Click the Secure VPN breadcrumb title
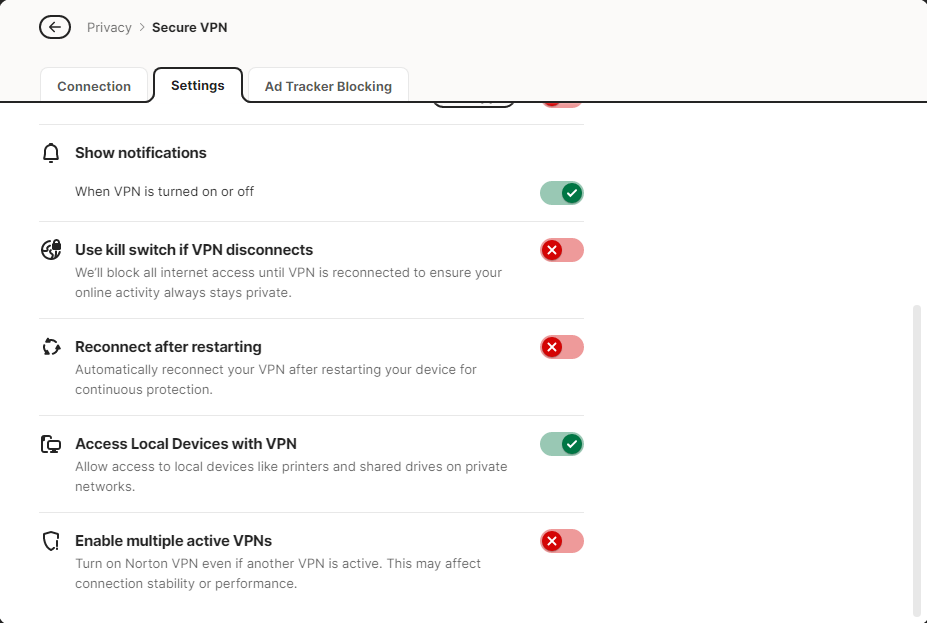This screenshot has height=623, width=927. coord(189,27)
